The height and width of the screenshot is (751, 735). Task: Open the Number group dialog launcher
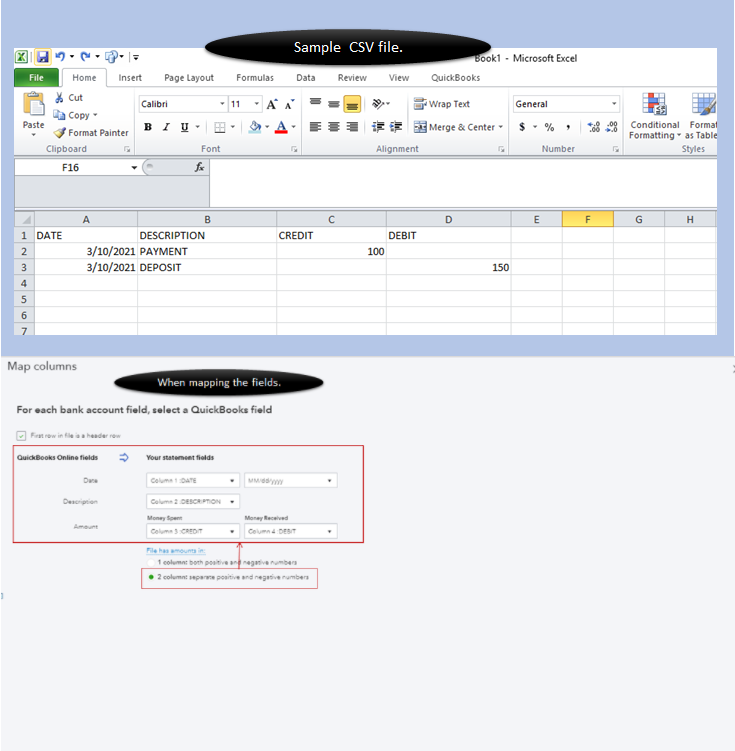(616, 149)
